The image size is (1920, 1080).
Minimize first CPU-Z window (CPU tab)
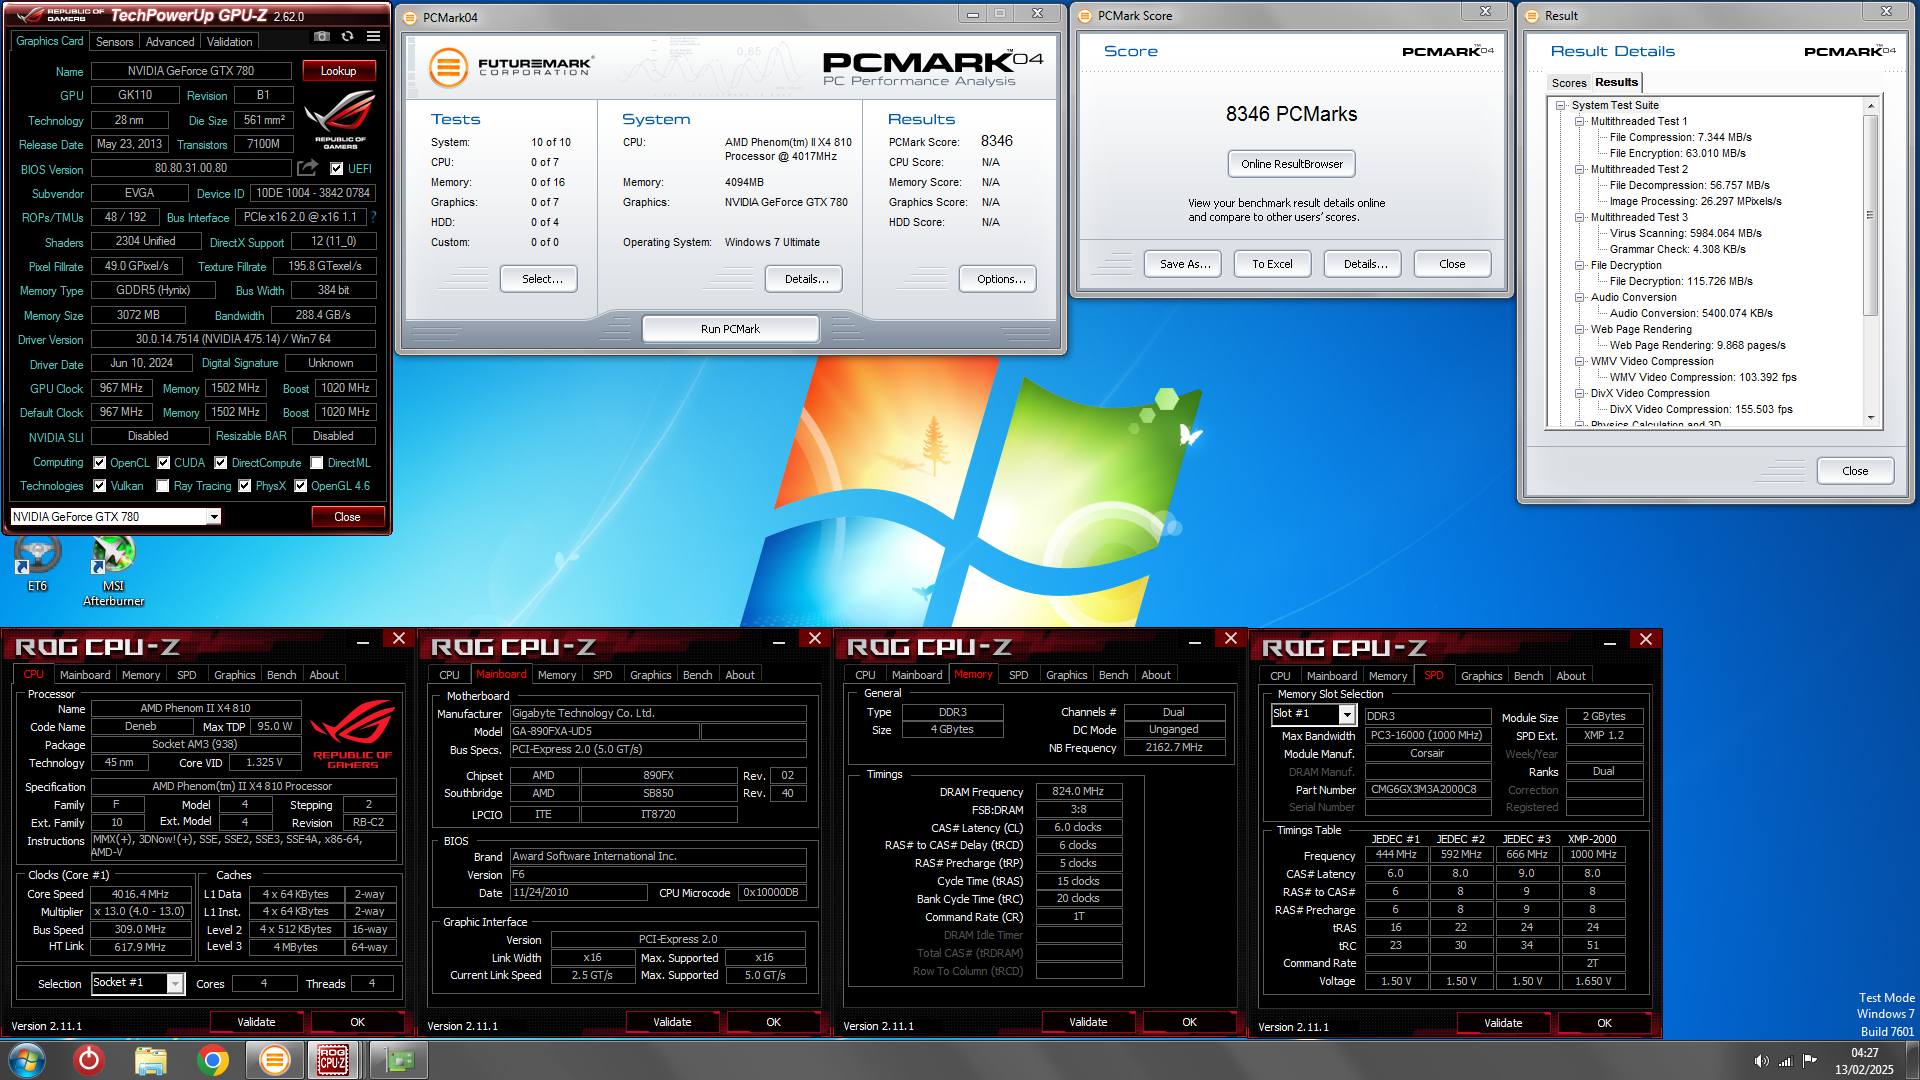tap(363, 640)
